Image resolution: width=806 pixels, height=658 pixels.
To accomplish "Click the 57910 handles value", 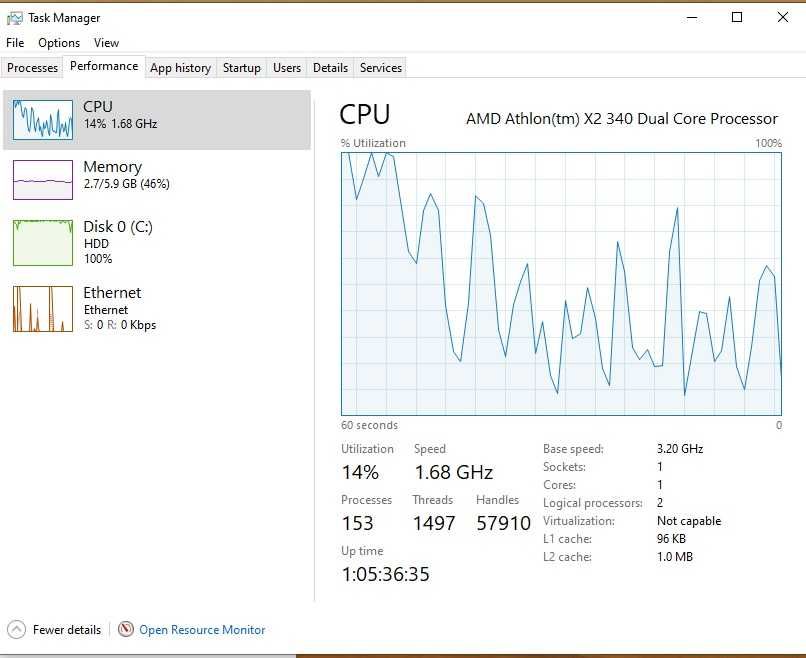I will [x=503, y=523].
